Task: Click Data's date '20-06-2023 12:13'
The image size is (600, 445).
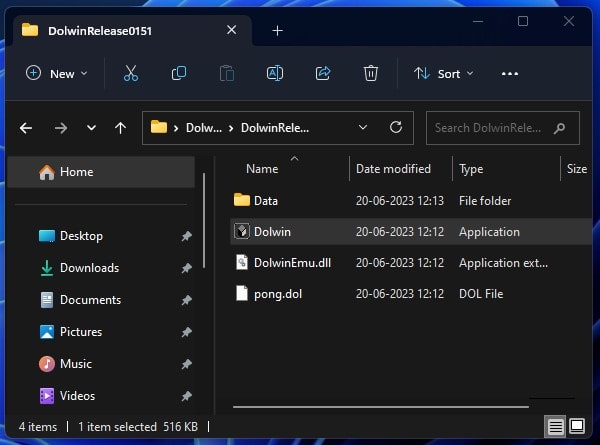Action: [x=400, y=200]
